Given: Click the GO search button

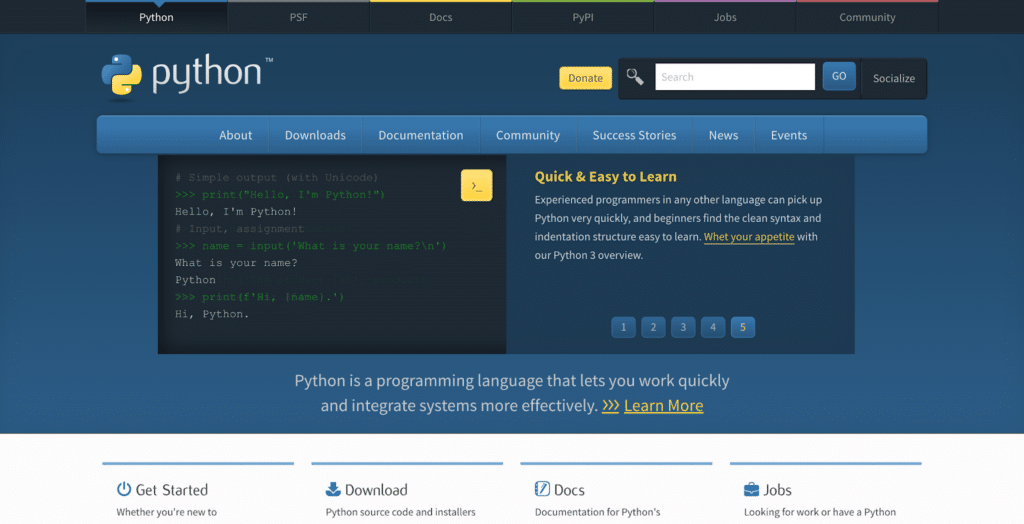Looking at the screenshot, I should tap(839, 76).
